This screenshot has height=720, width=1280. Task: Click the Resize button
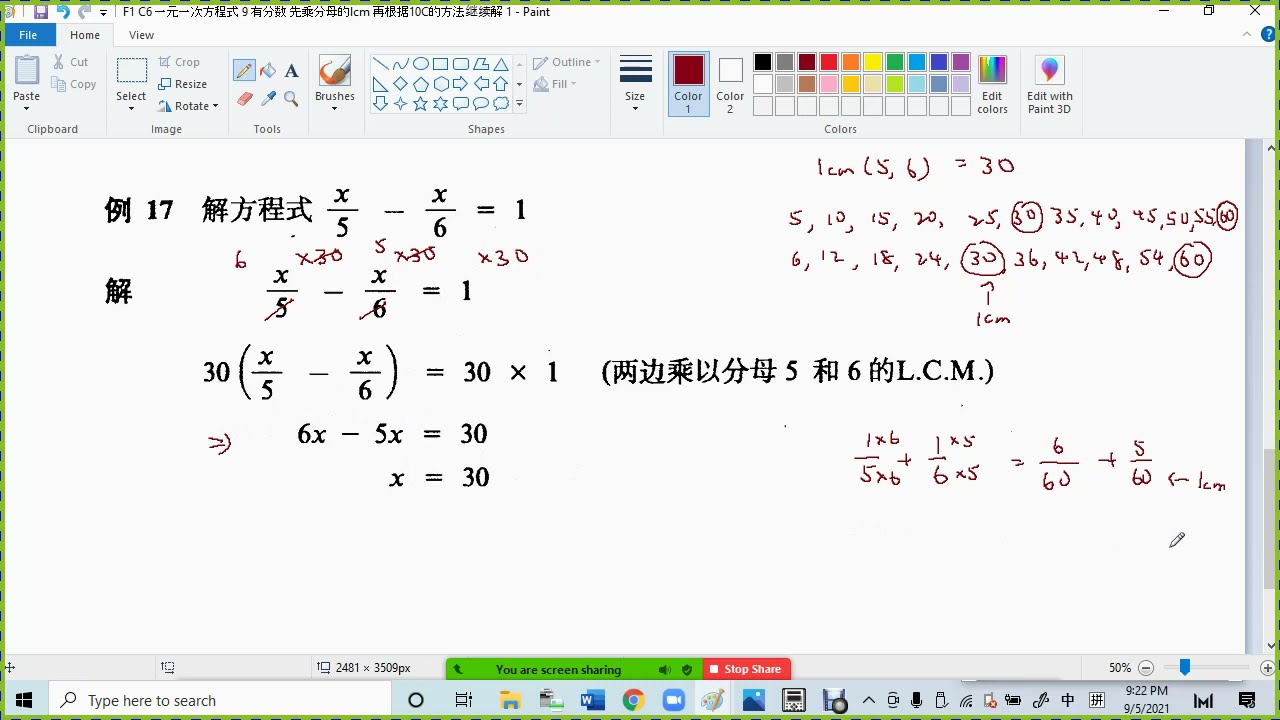(x=182, y=84)
